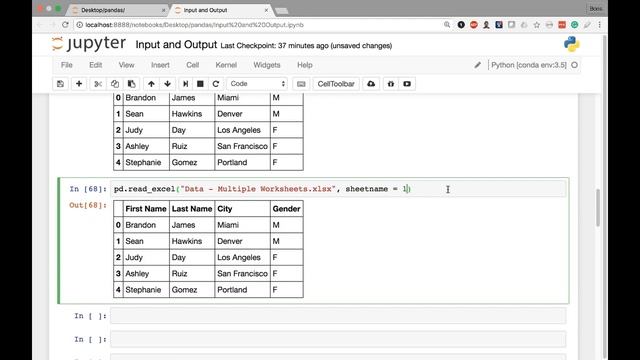This screenshot has height=360, width=640.
Task: Click the Last Checkpoint status text
Action: [306, 46]
